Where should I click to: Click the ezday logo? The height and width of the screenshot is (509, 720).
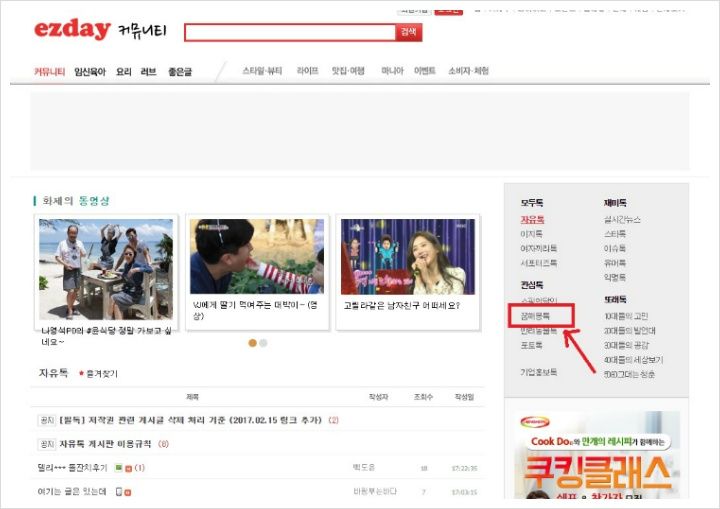point(72,29)
